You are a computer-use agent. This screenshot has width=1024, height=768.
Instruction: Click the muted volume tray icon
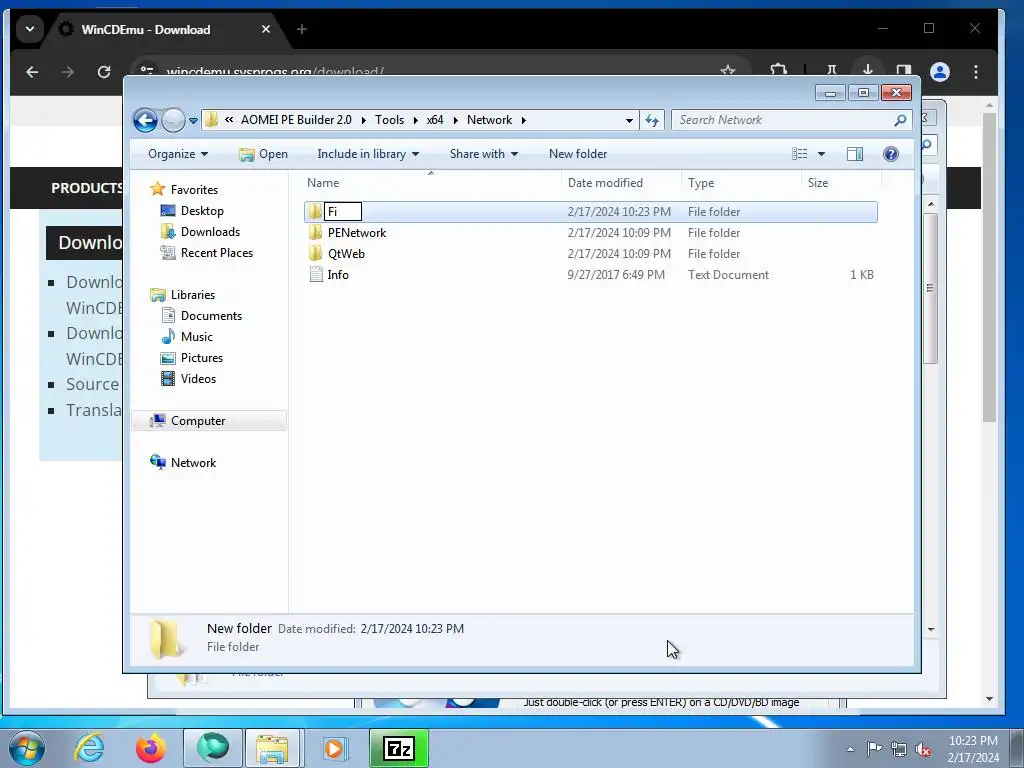tap(923, 750)
